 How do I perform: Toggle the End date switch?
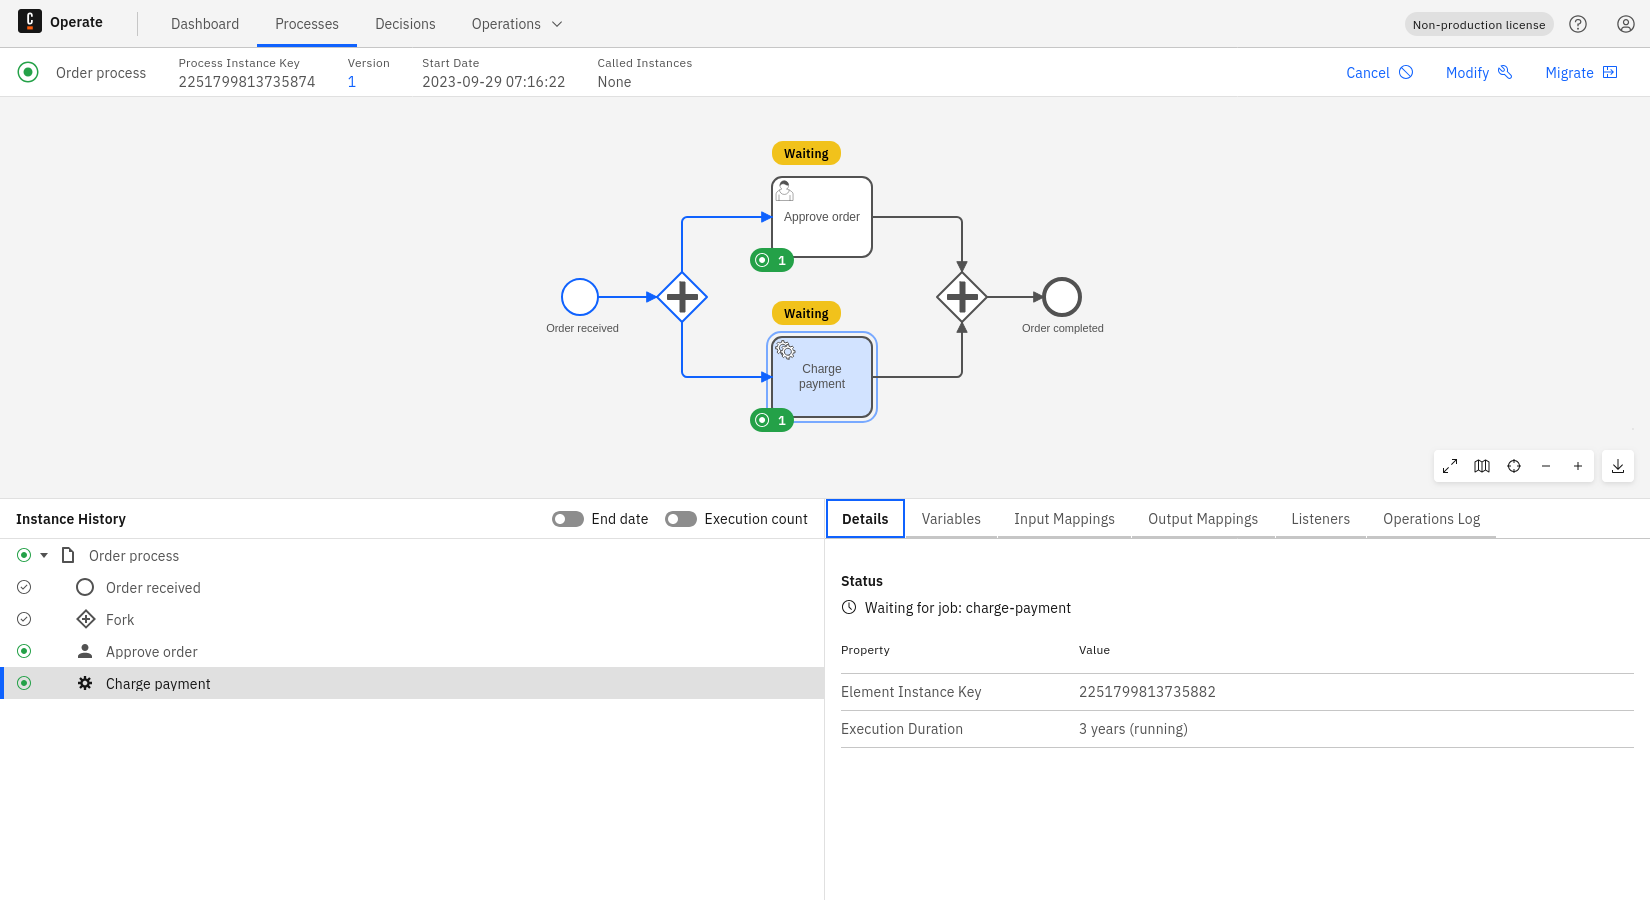pyautogui.click(x=568, y=519)
